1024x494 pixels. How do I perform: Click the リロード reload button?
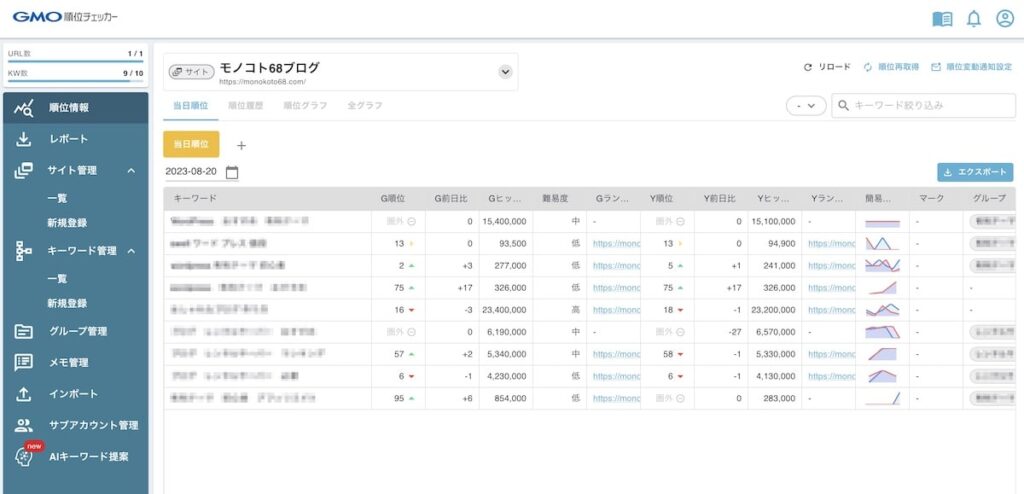(x=827, y=67)
